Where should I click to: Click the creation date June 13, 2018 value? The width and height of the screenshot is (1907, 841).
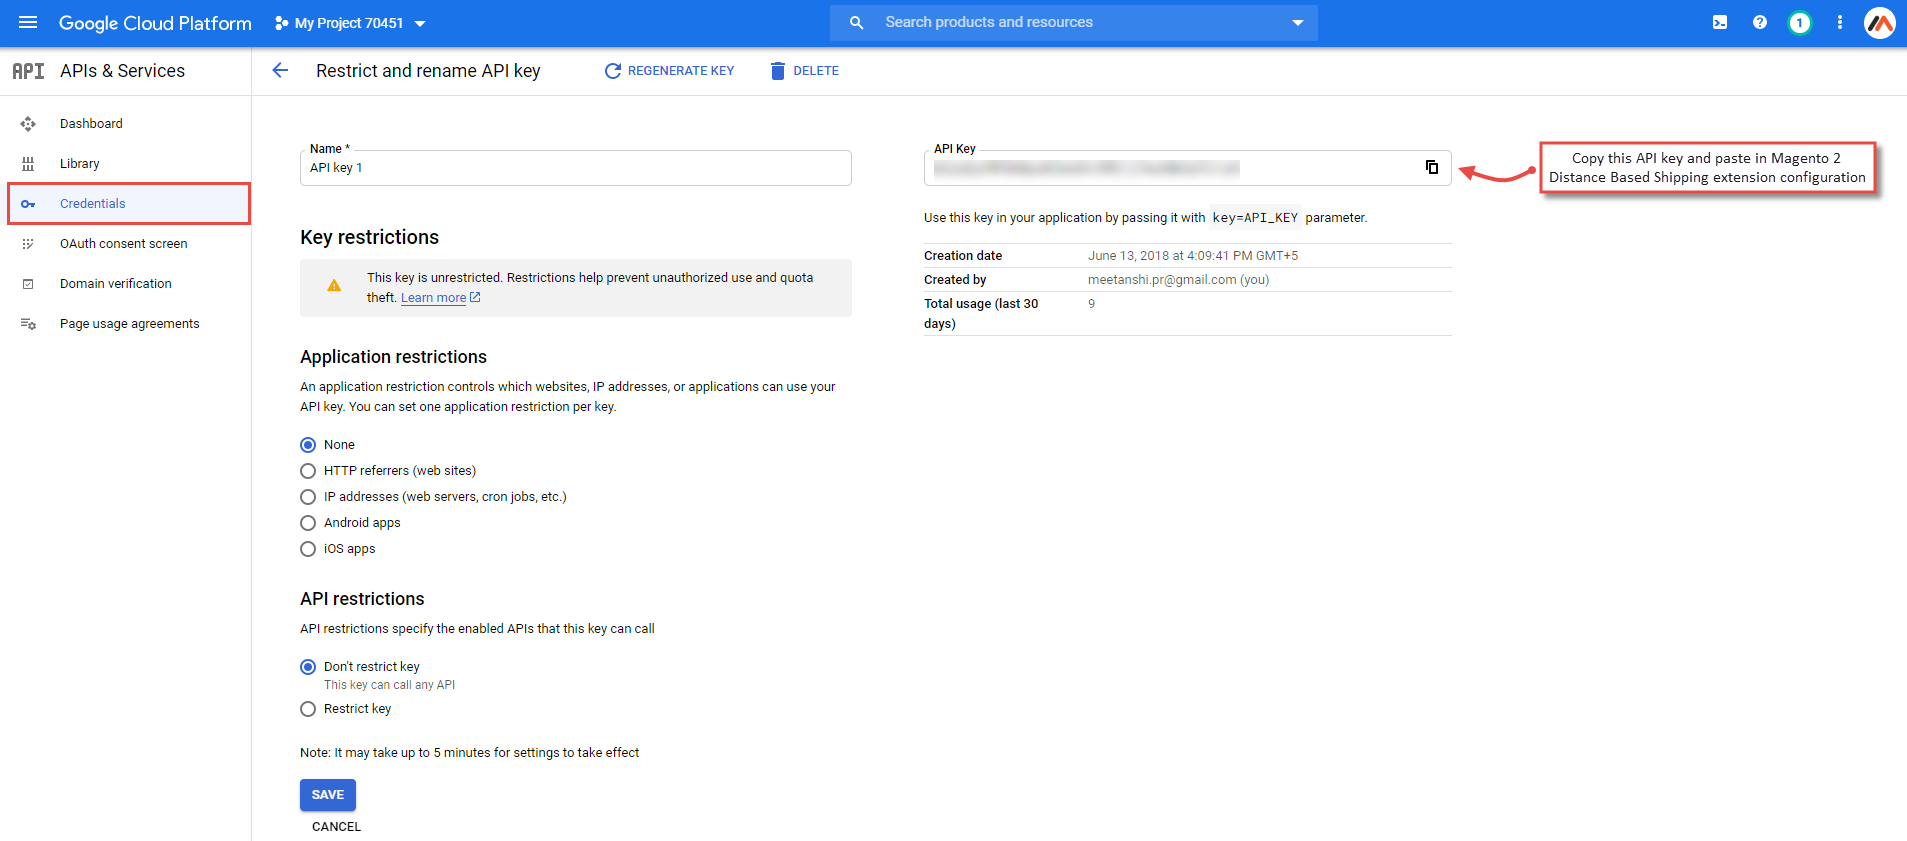click(1193, 256)
